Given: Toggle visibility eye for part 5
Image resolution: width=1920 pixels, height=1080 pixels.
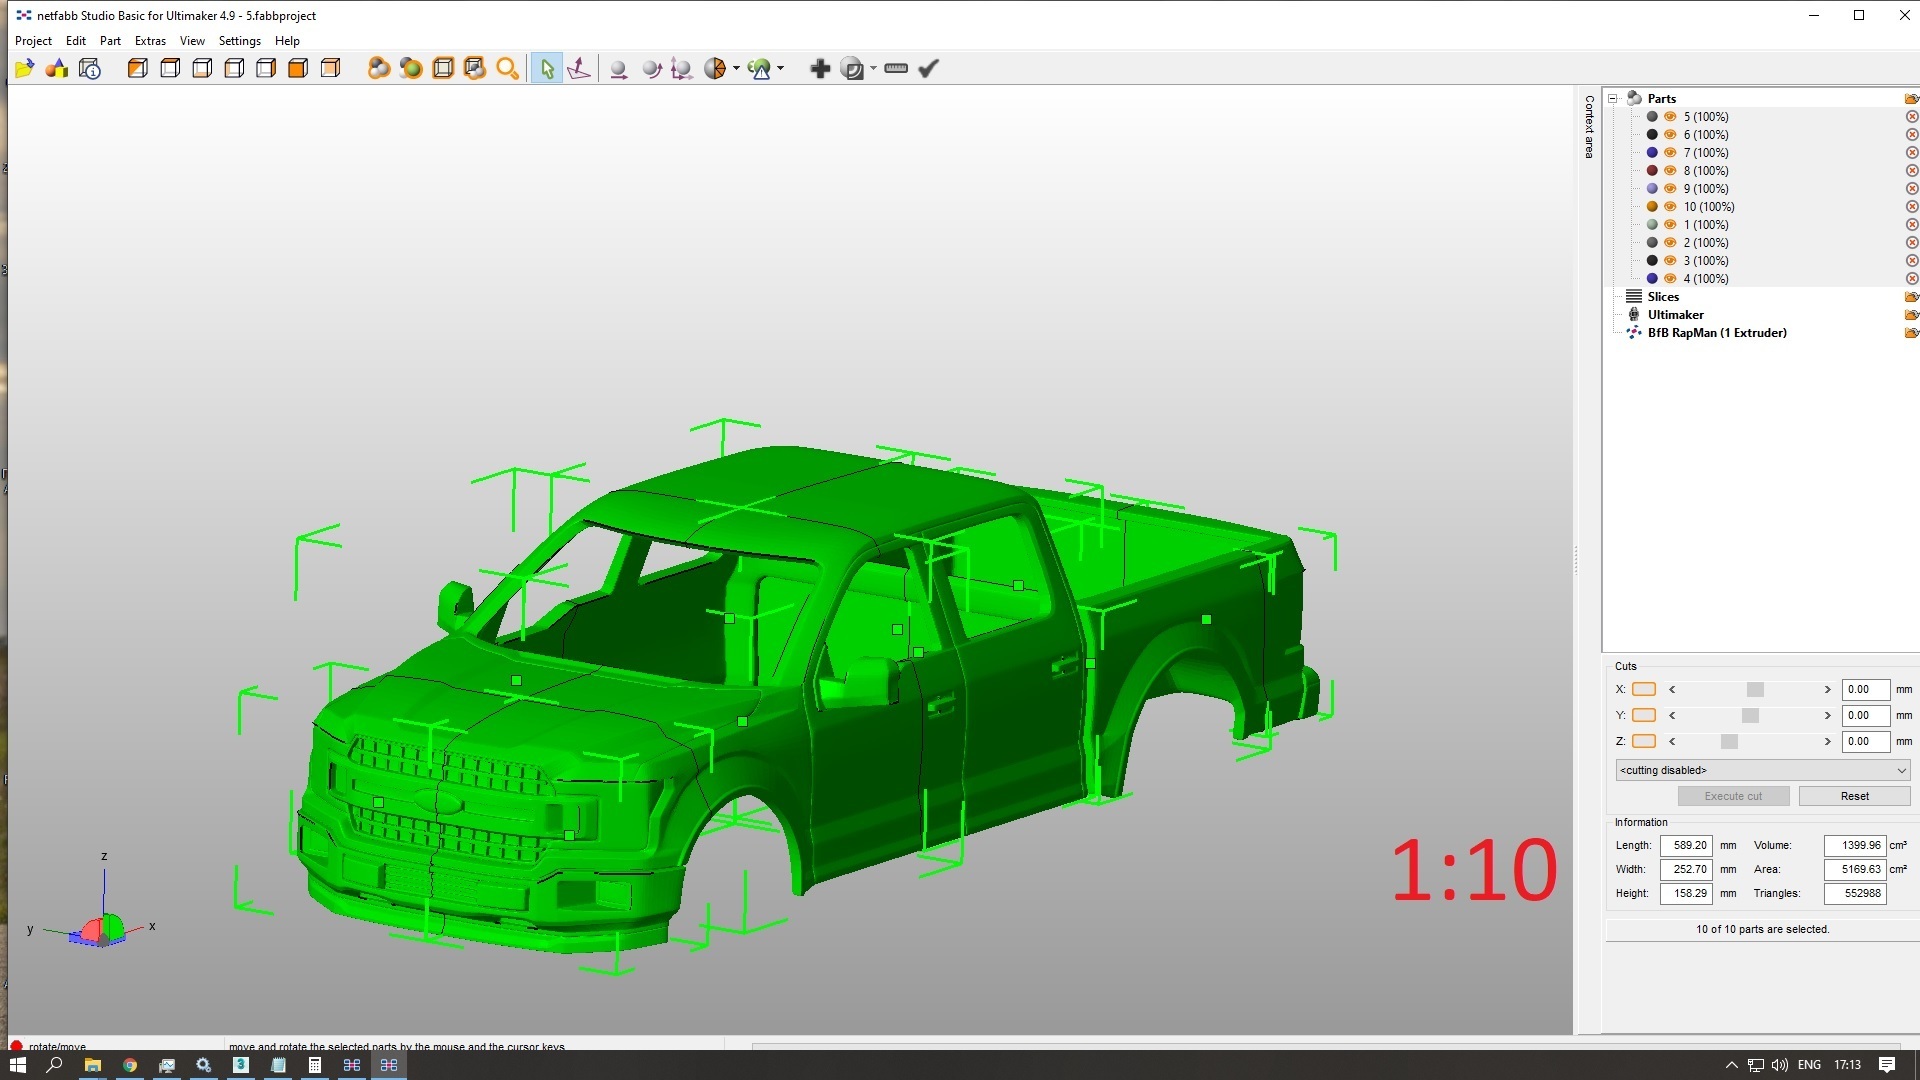Looking at the screenshot, I should coord(1670,117).
